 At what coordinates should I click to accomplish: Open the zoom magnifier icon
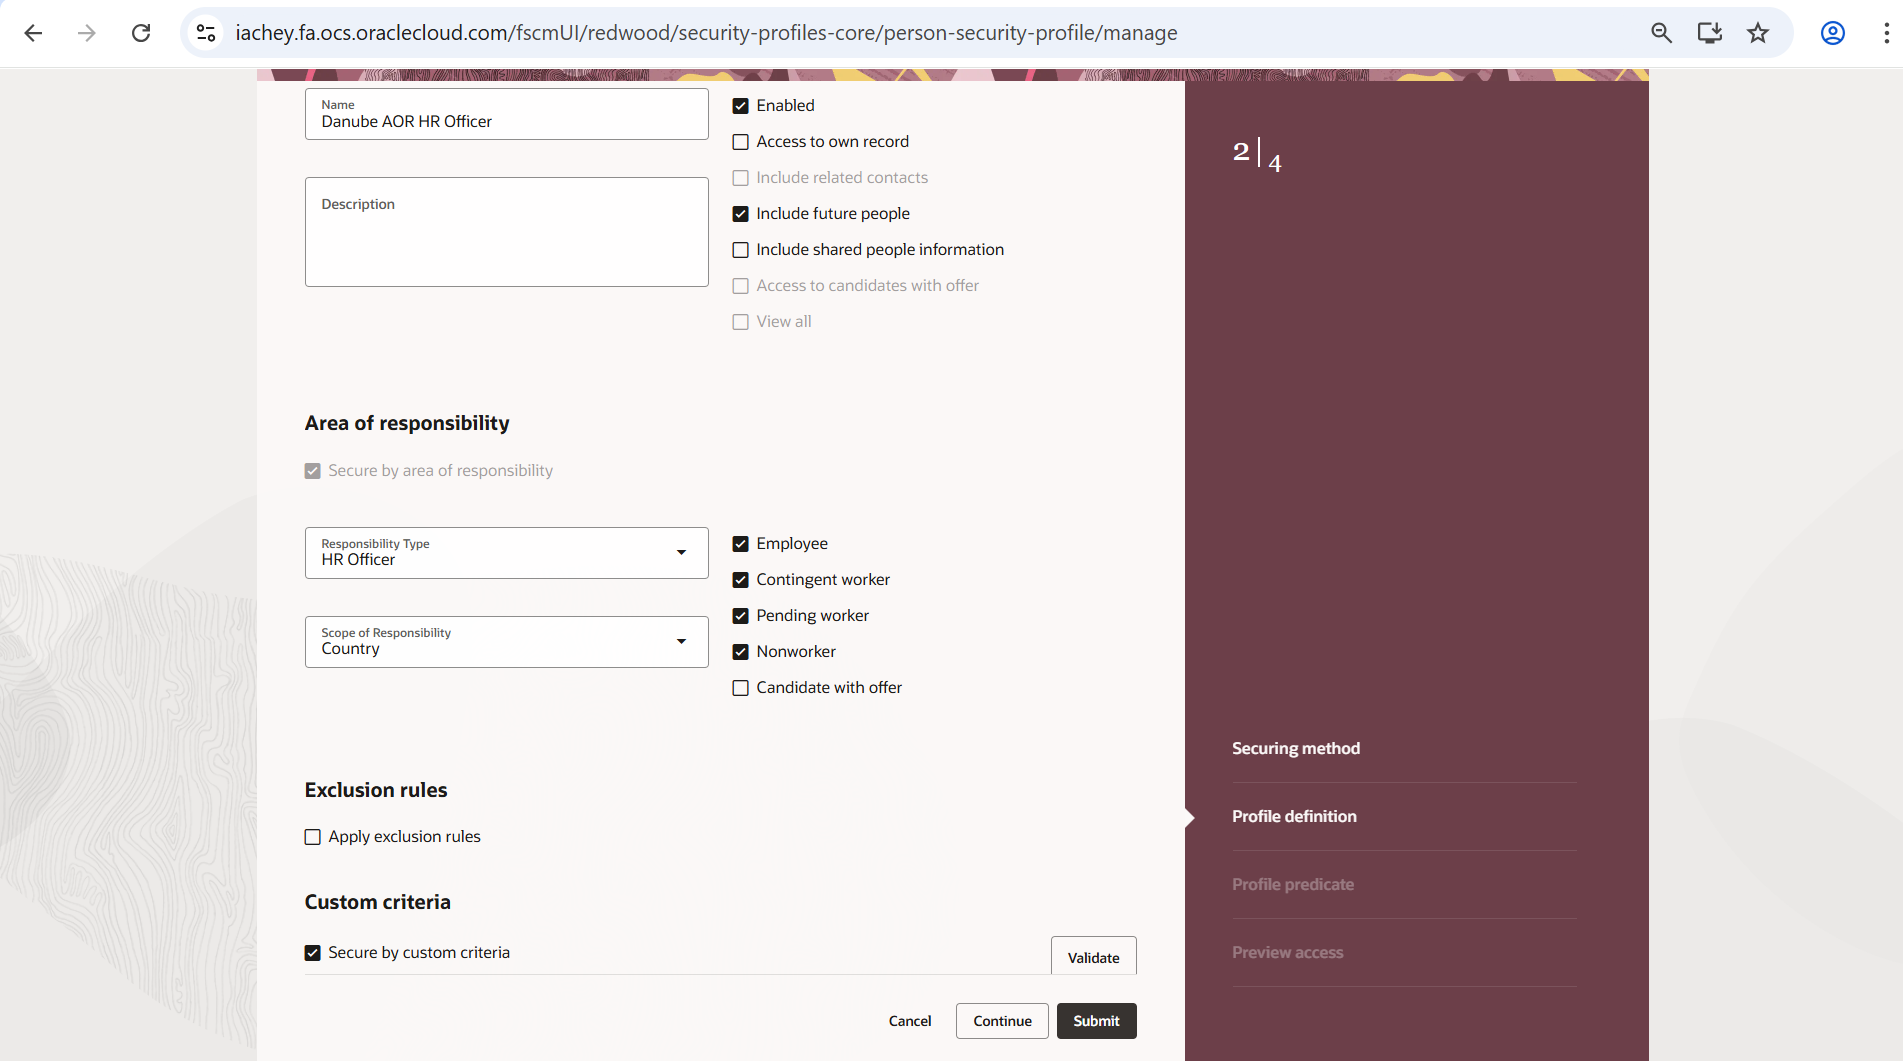[x=1661, y=33]
